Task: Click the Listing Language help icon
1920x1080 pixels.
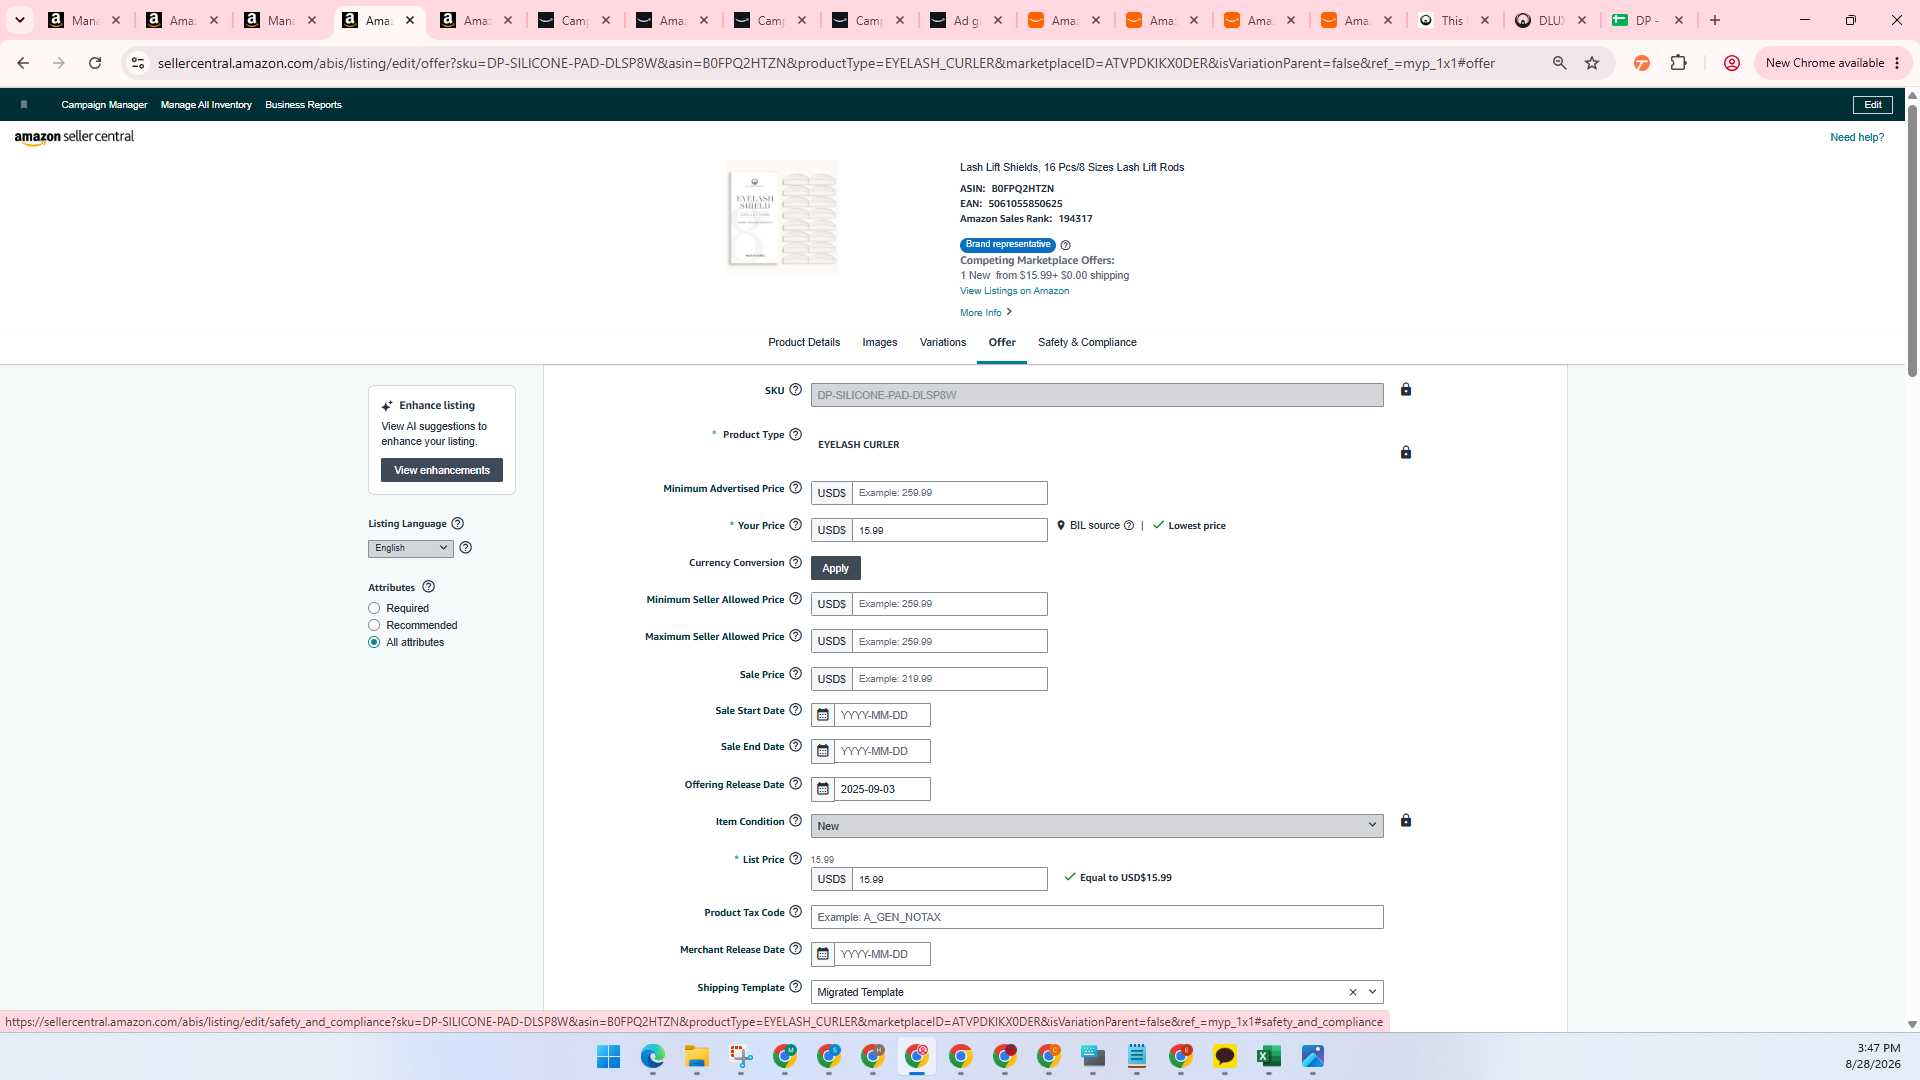Action: (x=457, y=524)
